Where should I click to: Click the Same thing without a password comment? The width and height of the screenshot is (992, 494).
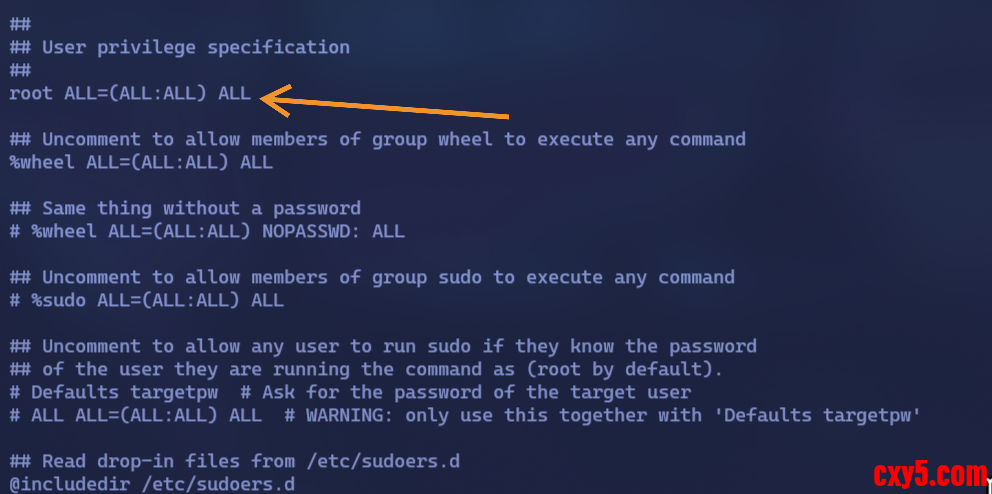pos(185,208)
